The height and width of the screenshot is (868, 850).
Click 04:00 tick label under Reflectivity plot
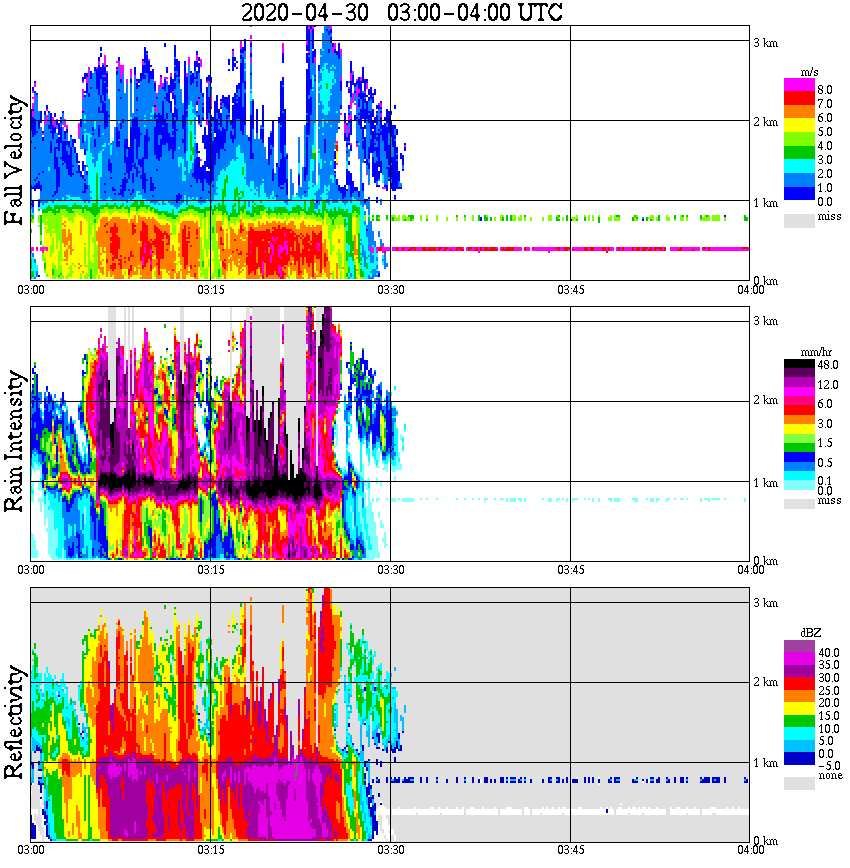(x=750, y=850)
